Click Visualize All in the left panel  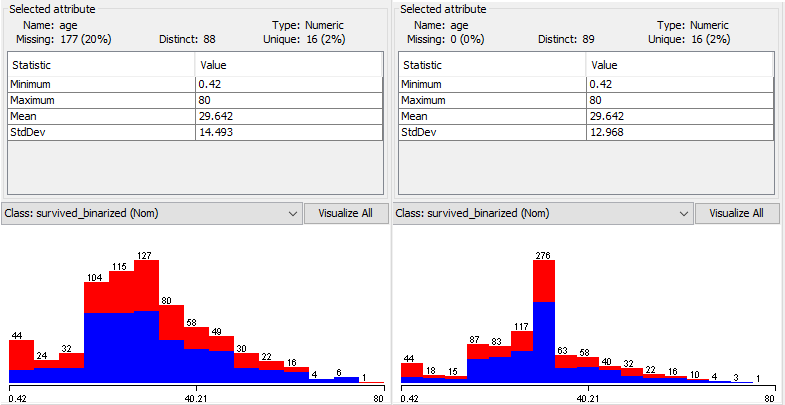pyautogui.click(x=345, y=213)
